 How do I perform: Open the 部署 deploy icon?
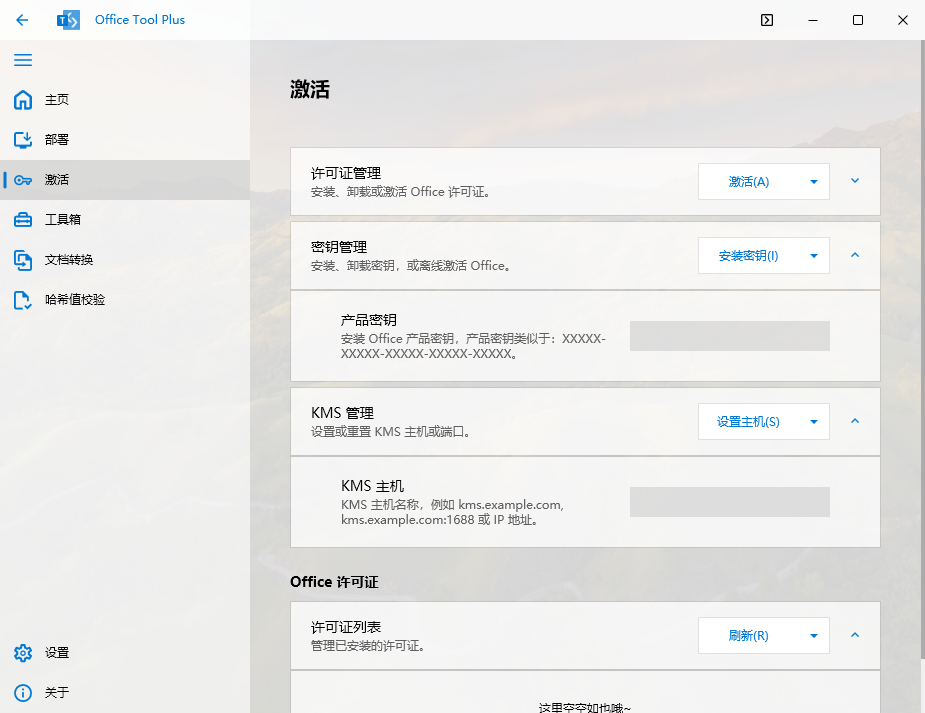[23, 140]
